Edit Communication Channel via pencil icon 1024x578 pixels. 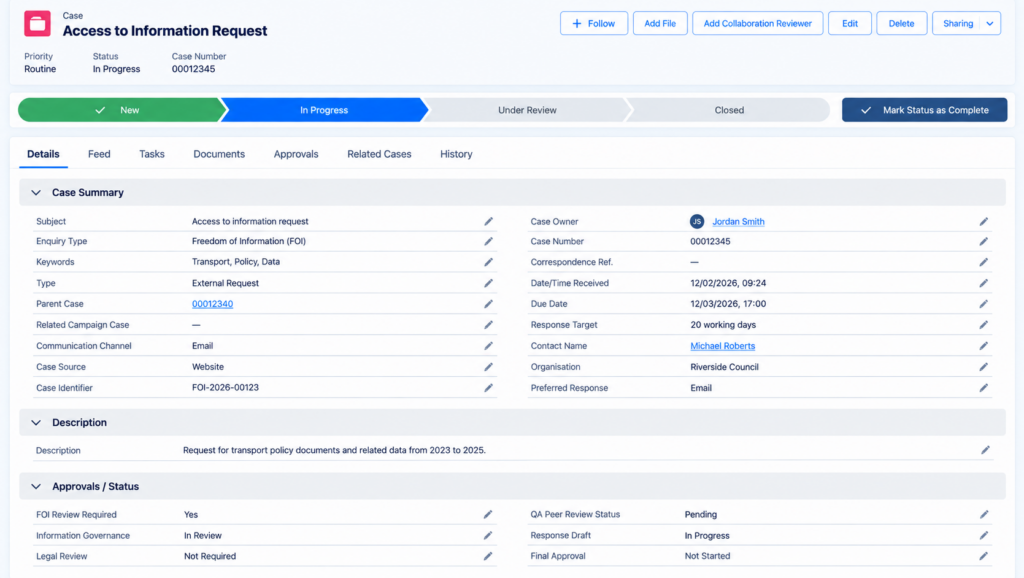coord(488,345)
